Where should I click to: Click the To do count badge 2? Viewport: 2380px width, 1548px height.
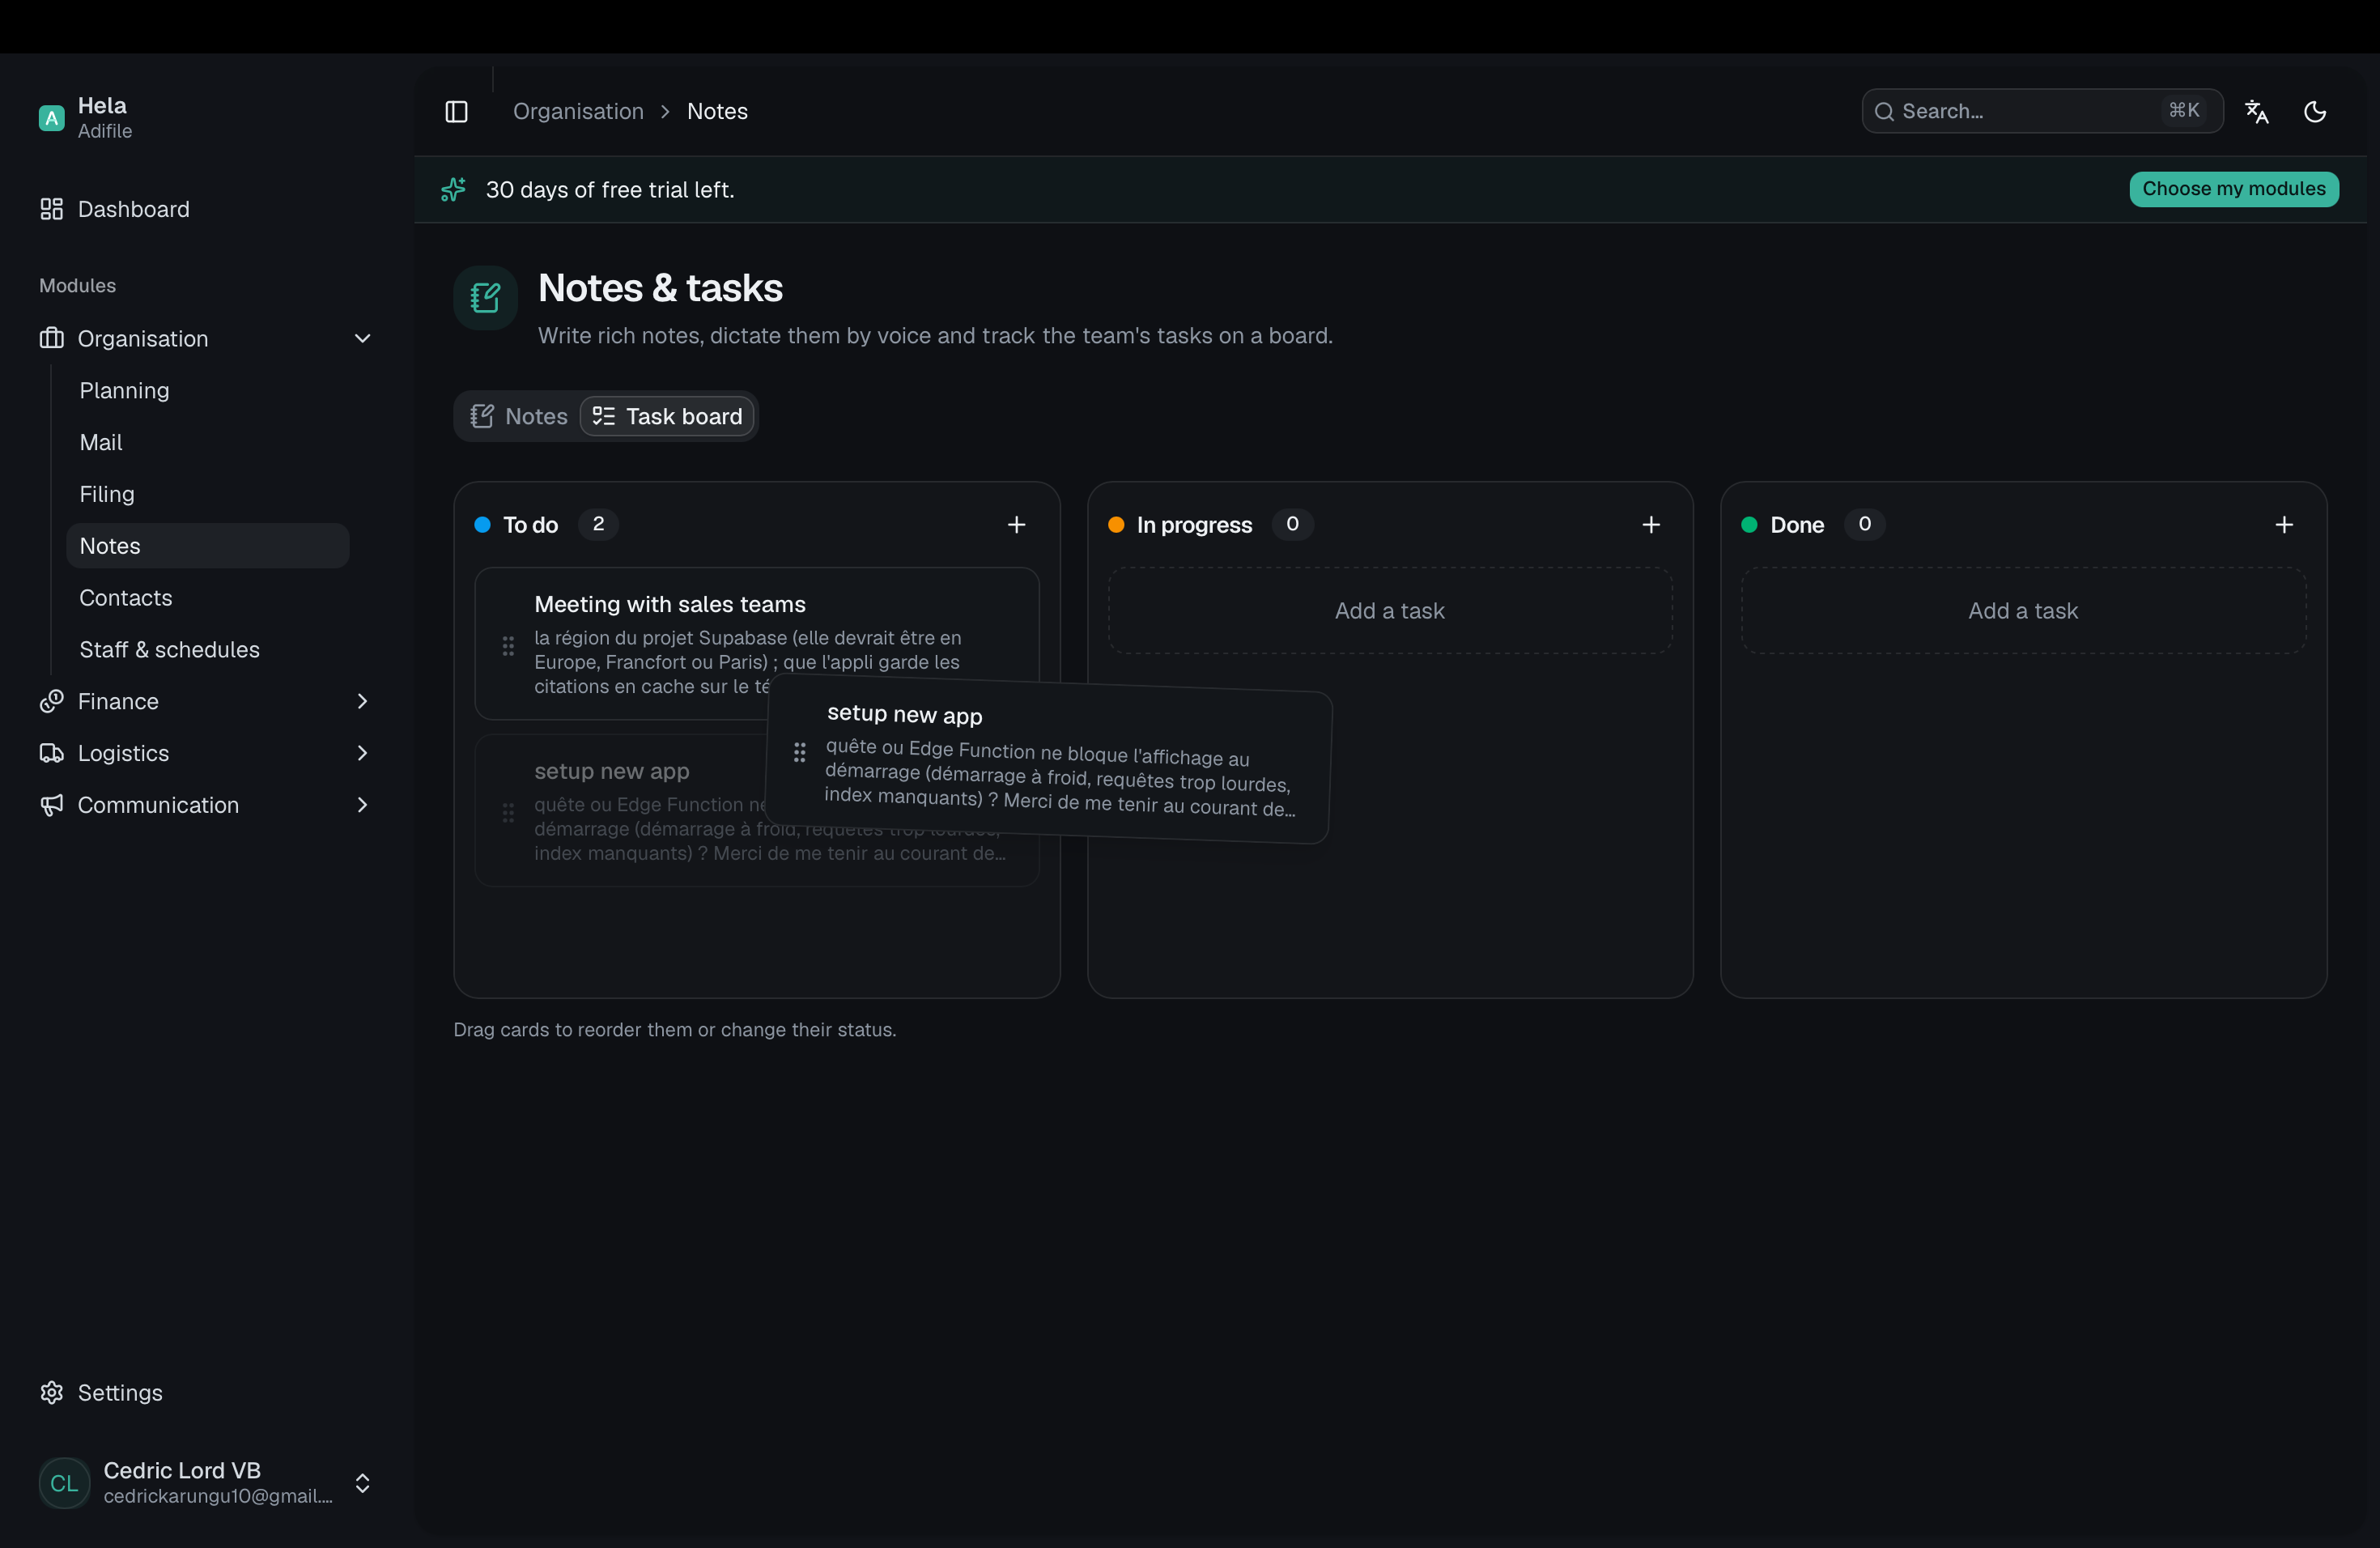(598, 524)
